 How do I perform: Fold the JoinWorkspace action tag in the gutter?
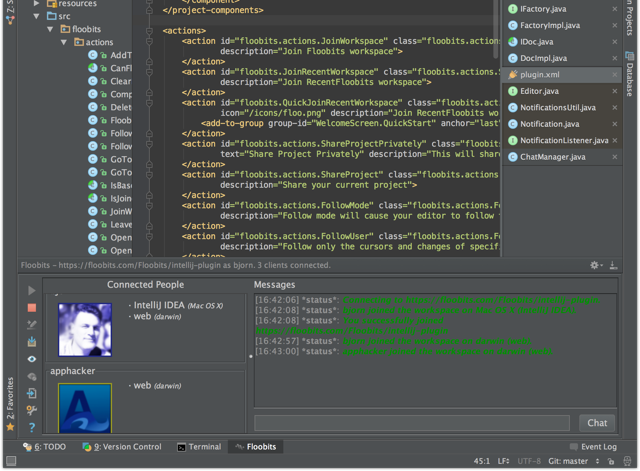pyautogui.click(x=149, y=41)
